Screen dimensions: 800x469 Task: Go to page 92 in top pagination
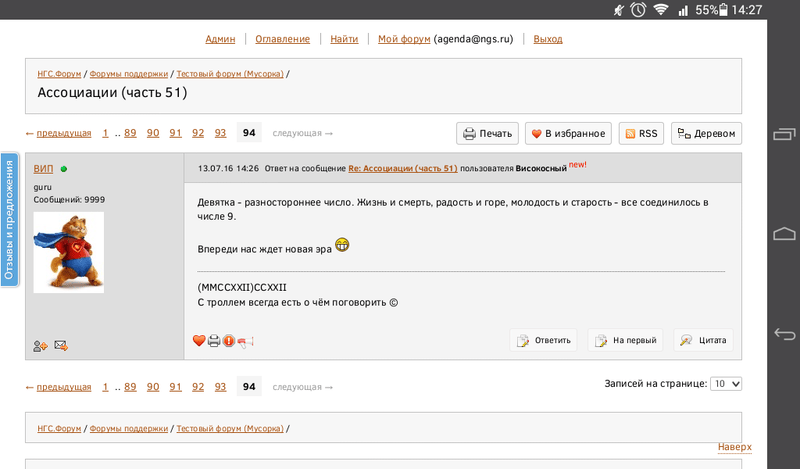pyautogui.click(x=198, y=133)
